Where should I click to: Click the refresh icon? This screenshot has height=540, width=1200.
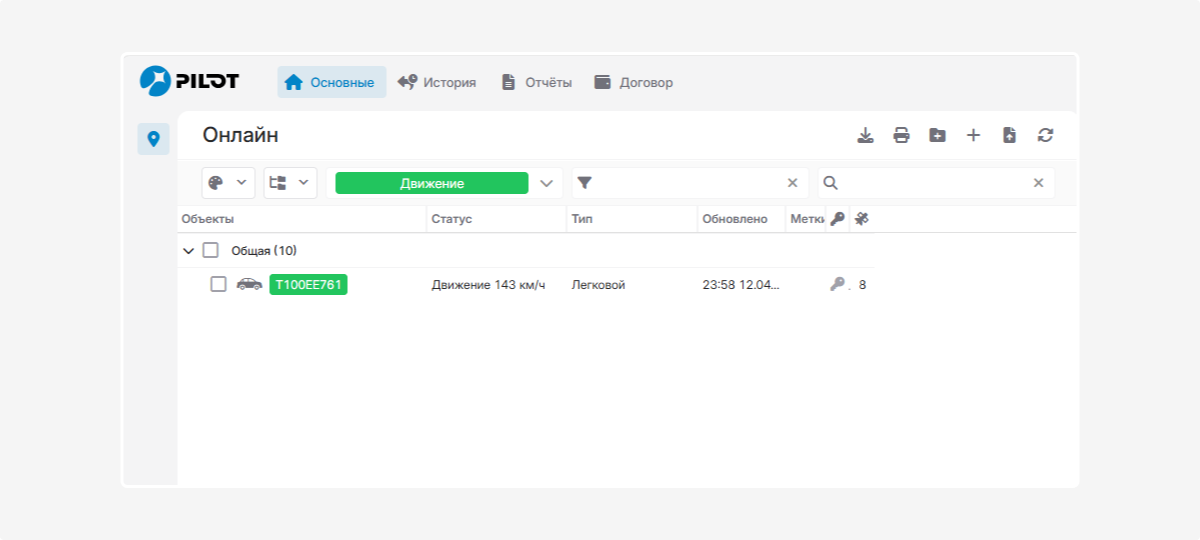pyautogui.click(x=1045, y=136)
